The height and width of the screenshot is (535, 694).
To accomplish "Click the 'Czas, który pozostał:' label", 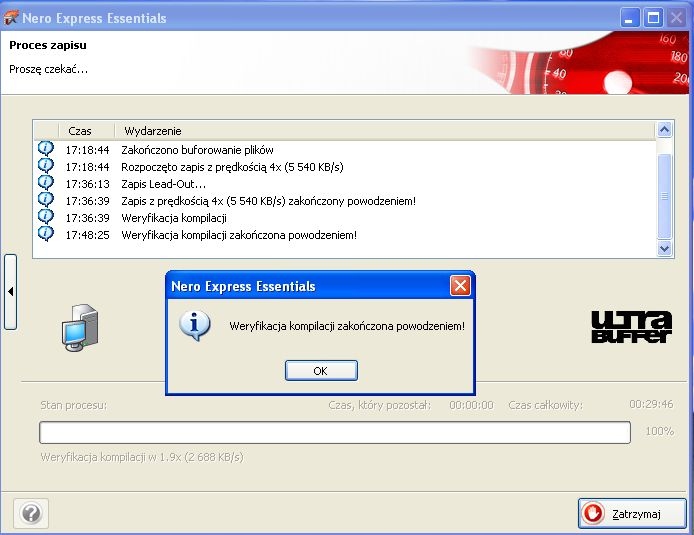I will click(379, 405).
